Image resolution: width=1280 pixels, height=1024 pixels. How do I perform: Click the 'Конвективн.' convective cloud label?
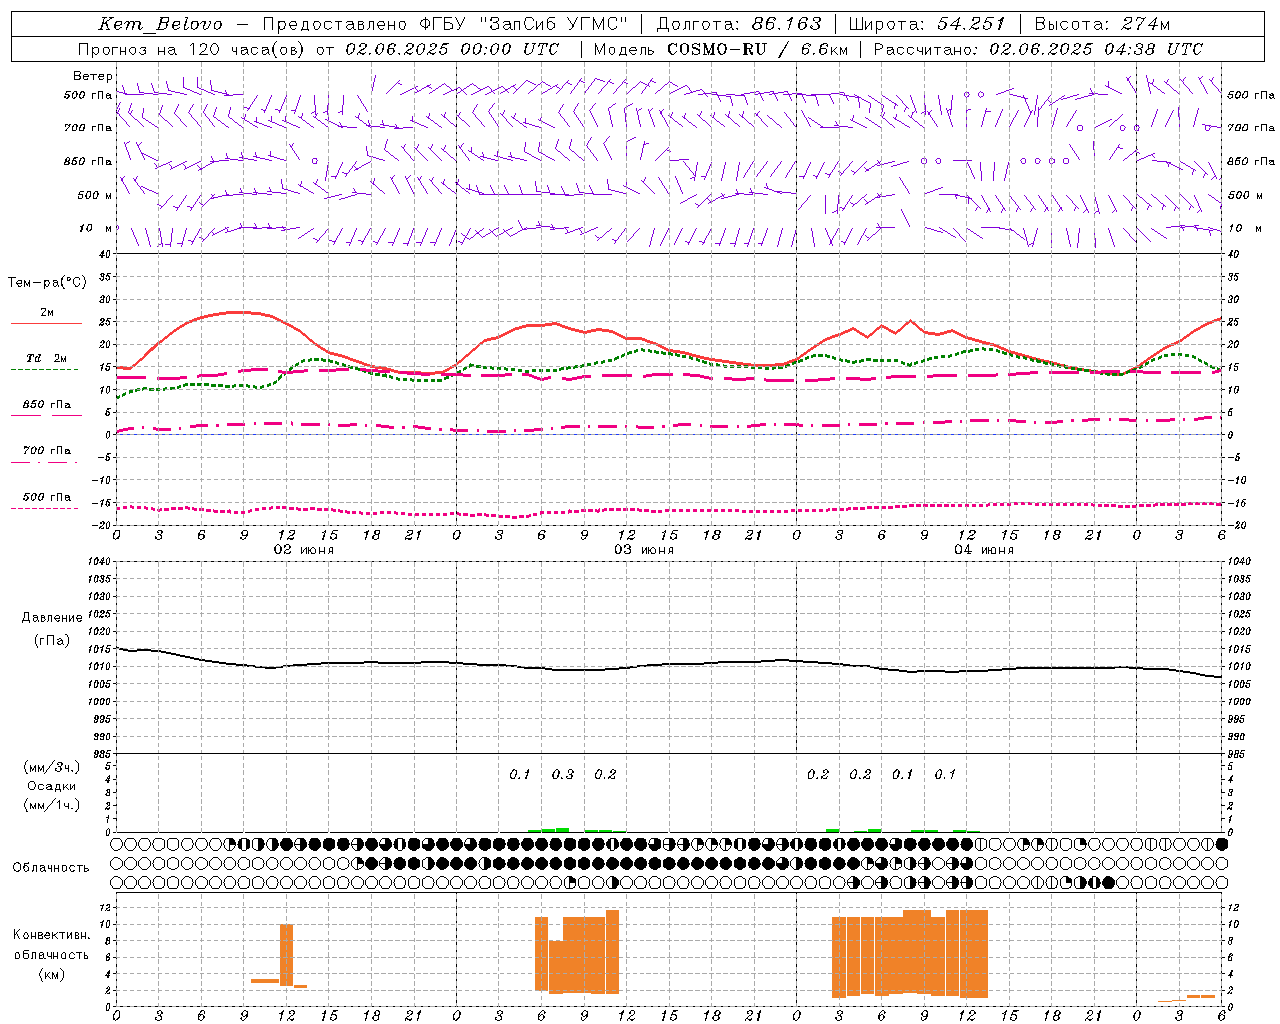pos(52,935)
